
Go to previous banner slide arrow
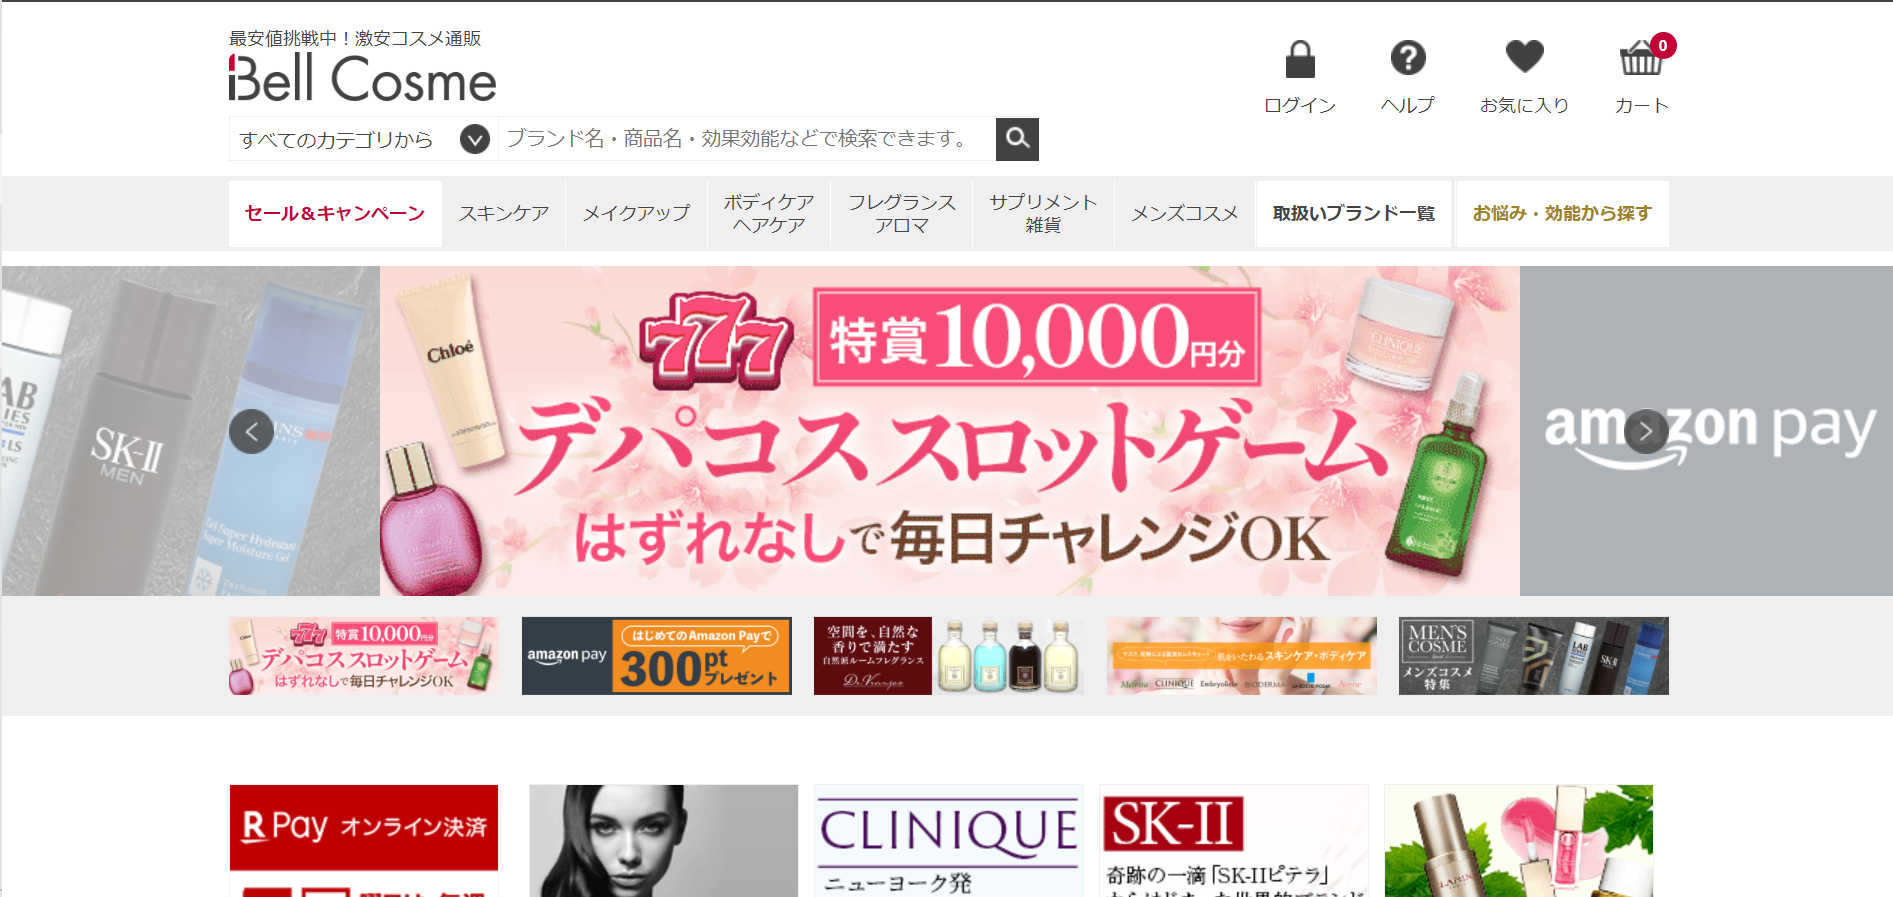[251, 431]
